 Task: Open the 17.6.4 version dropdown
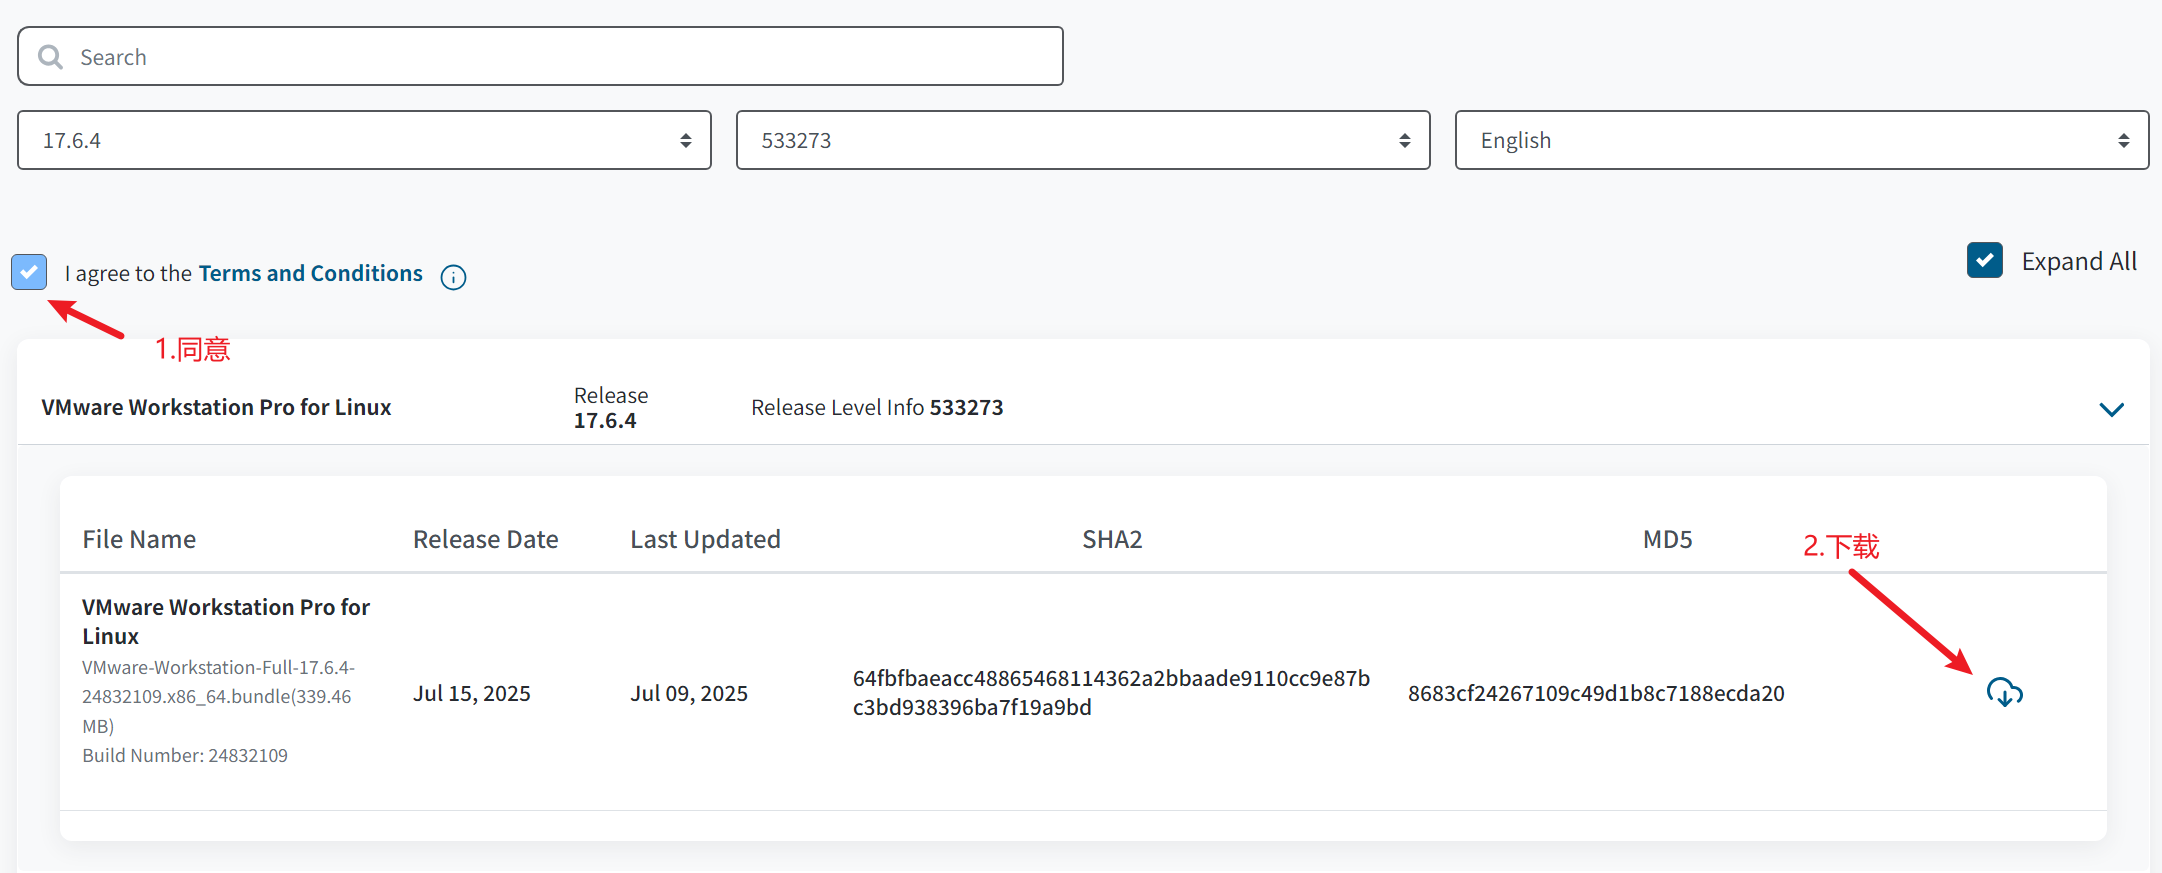(x=364, y=140)
